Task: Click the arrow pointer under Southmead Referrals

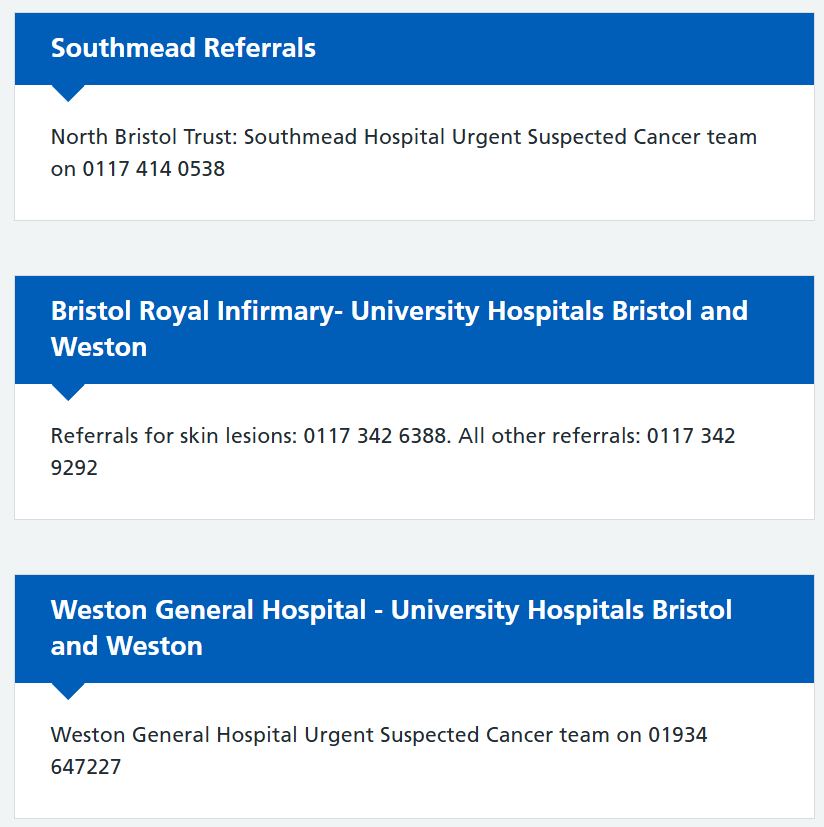Action: pos(68,93)
